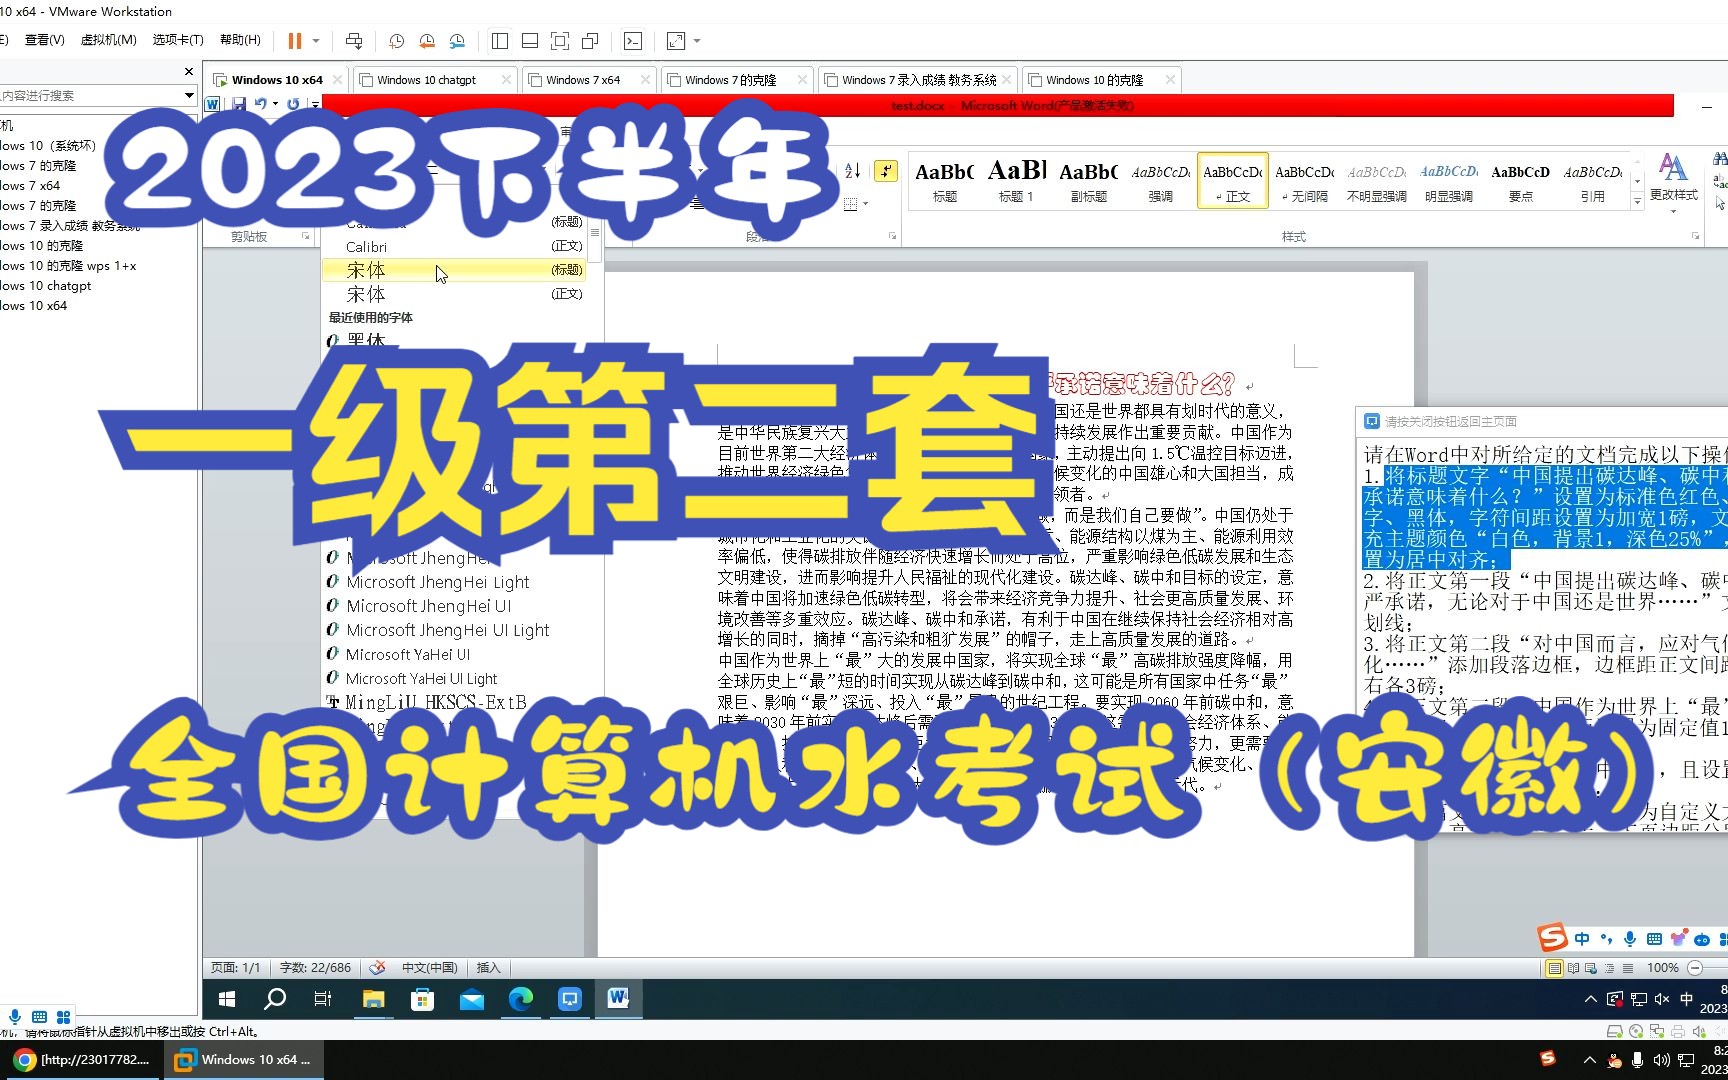1728x1080 pixels.
Task: Open the 虚拟机(M) menu
Action: pos(108,40)
